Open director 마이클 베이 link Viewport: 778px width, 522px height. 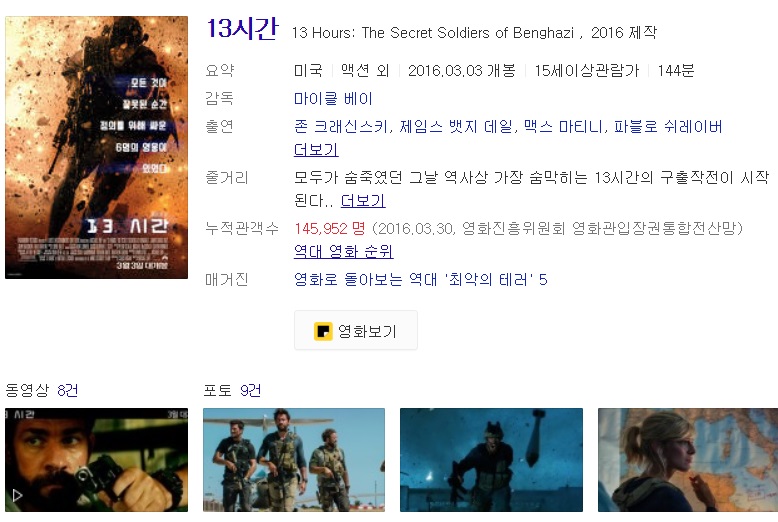[333, 98]
